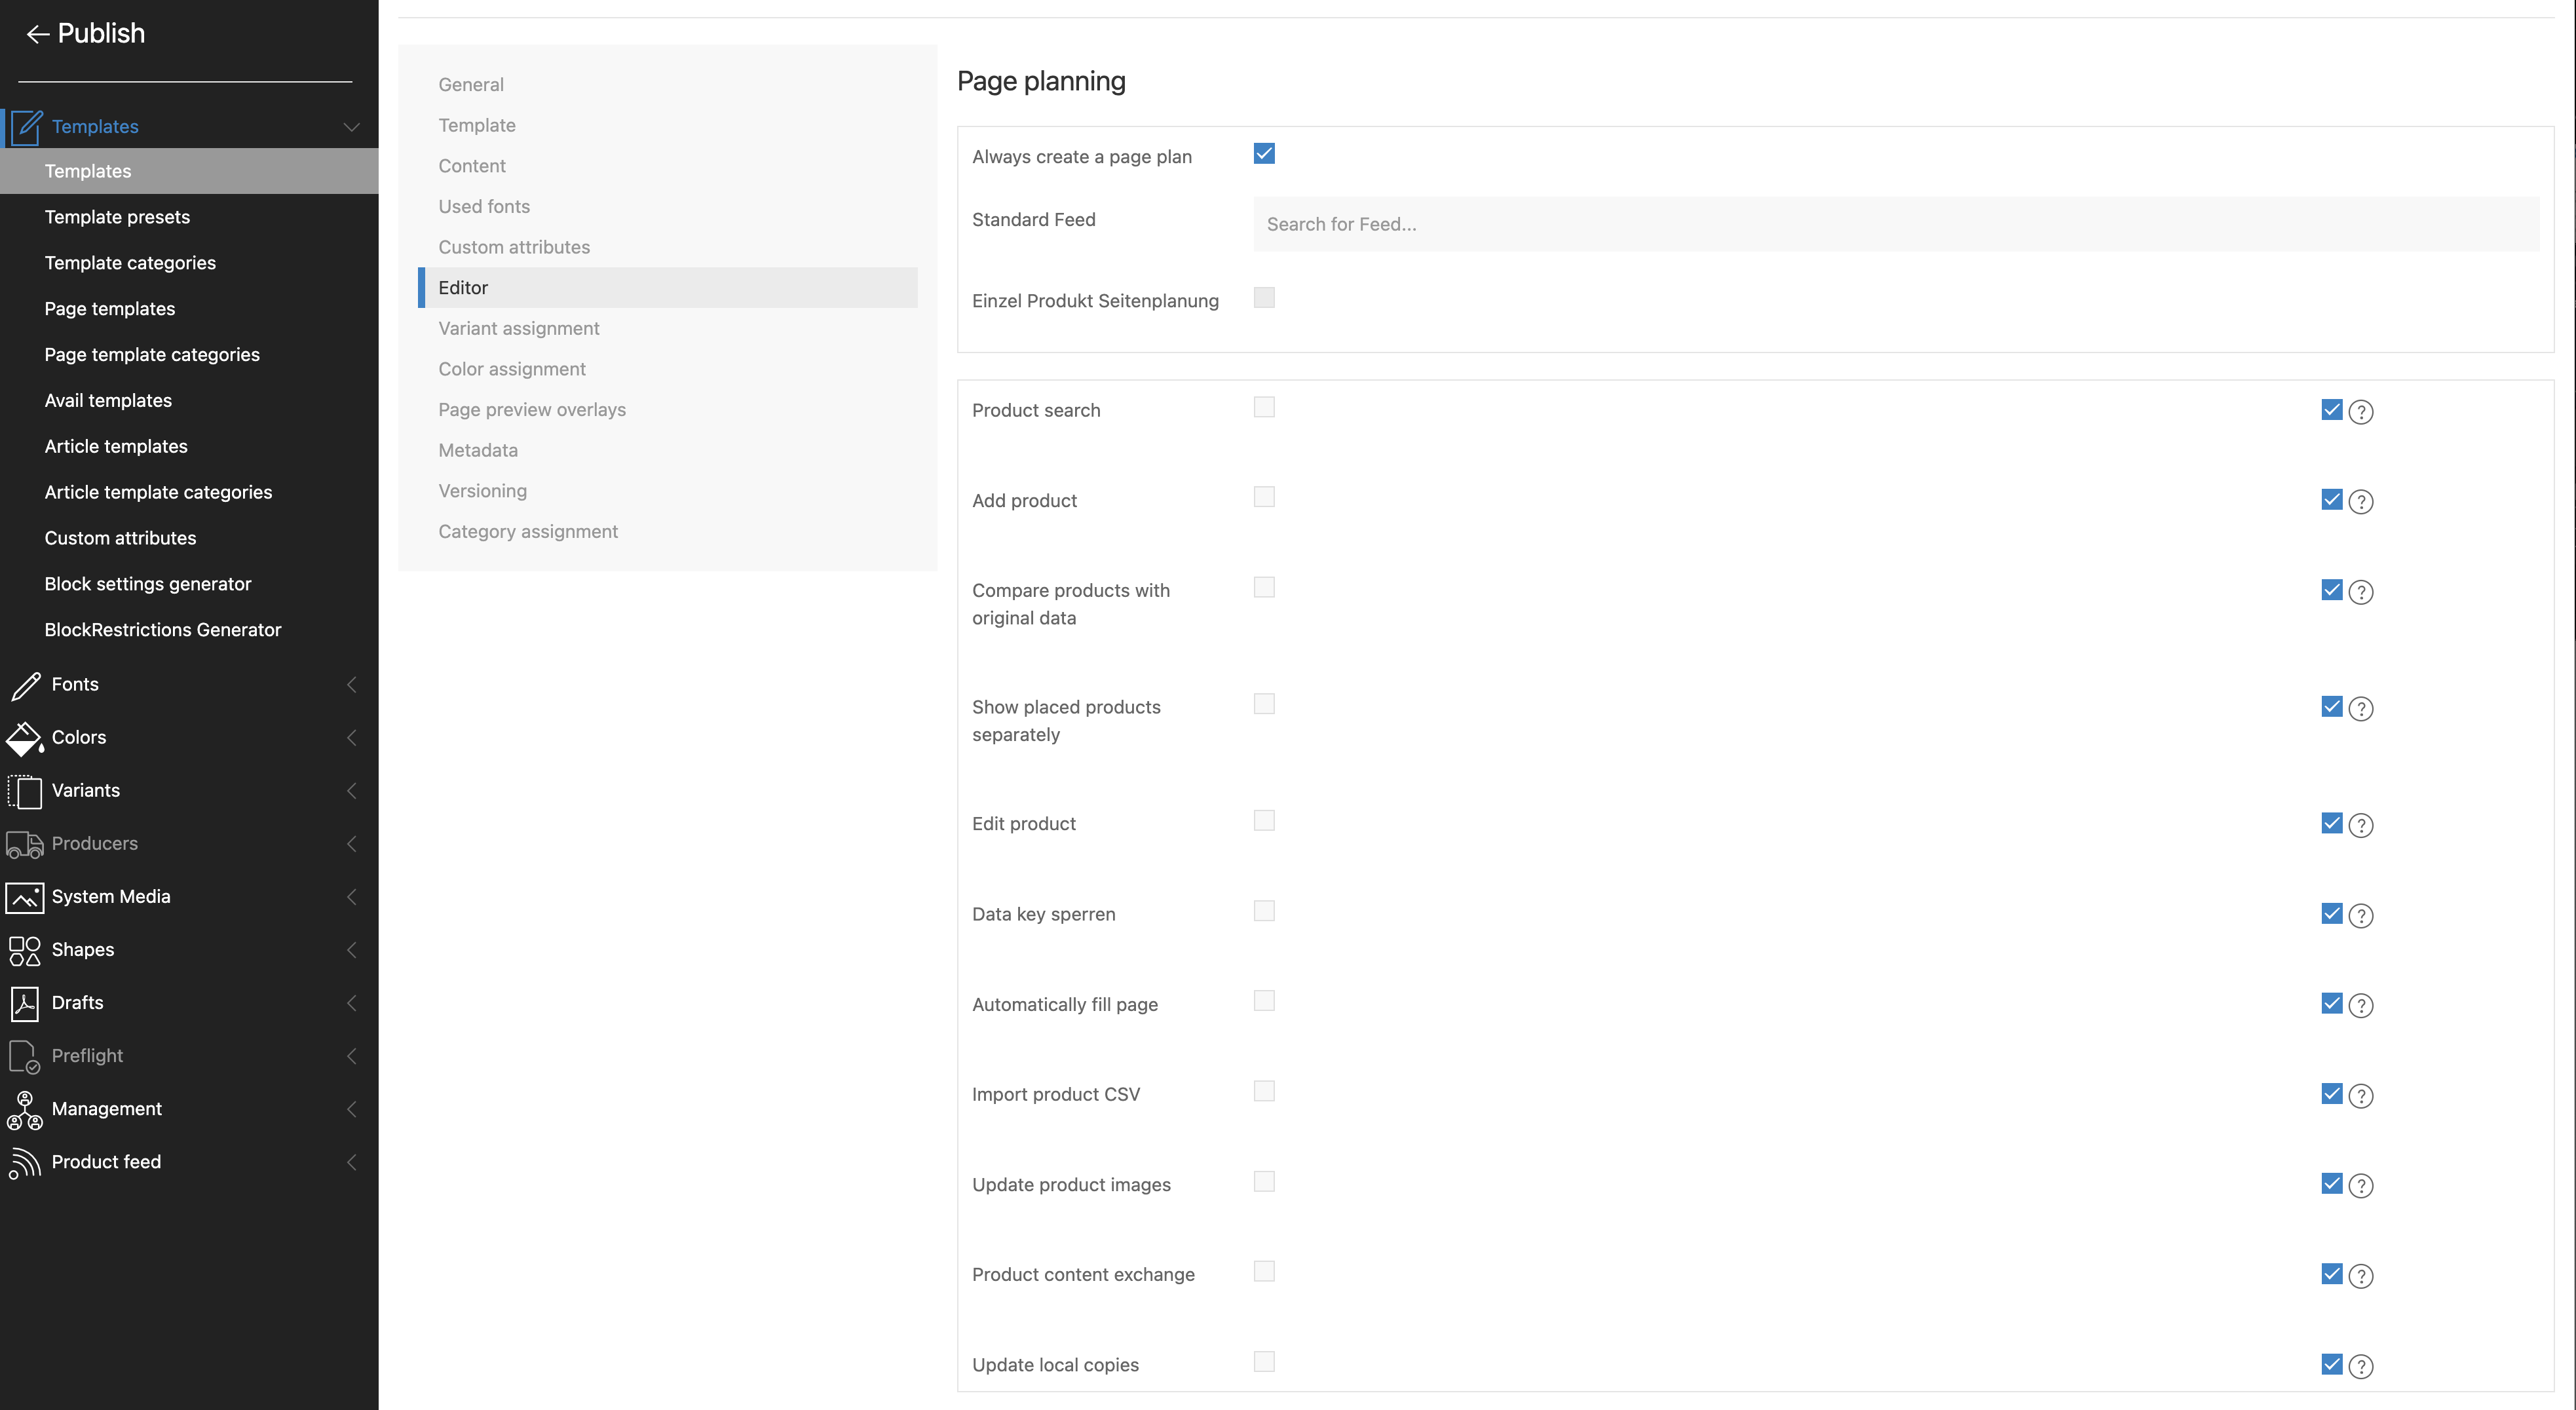The height and width of the screenshot is (1410, 2576).
Task: Click the Product feed RSS icon
Action: [x=25, y=1162]
